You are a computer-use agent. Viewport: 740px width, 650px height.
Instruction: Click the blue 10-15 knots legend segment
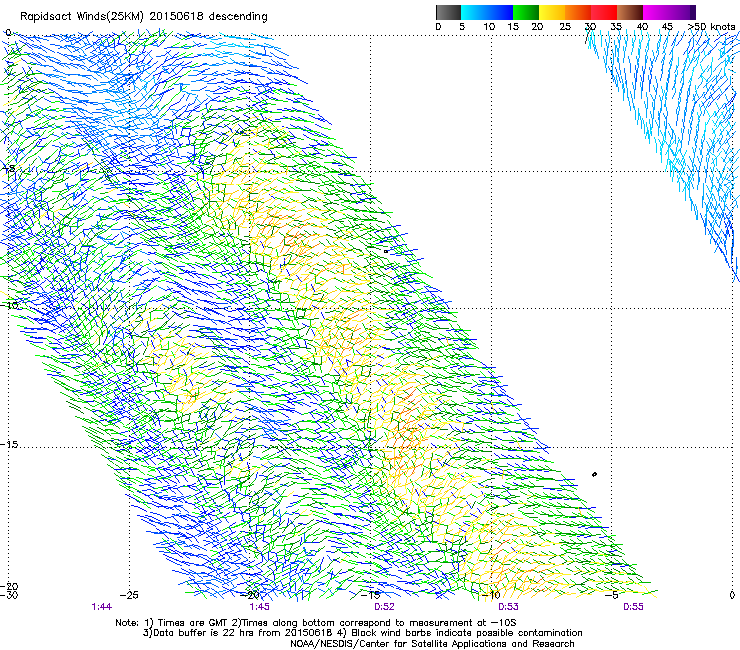pyautogui.click(x=500, y=12)
